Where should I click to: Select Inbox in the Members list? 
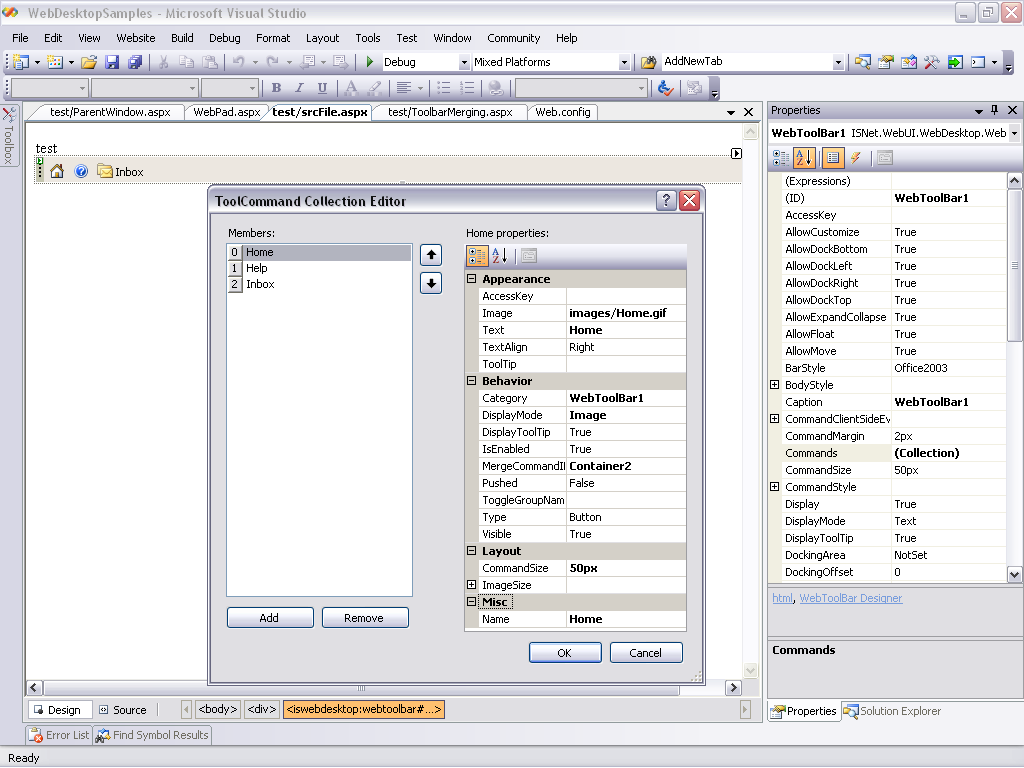pos(260,284)
